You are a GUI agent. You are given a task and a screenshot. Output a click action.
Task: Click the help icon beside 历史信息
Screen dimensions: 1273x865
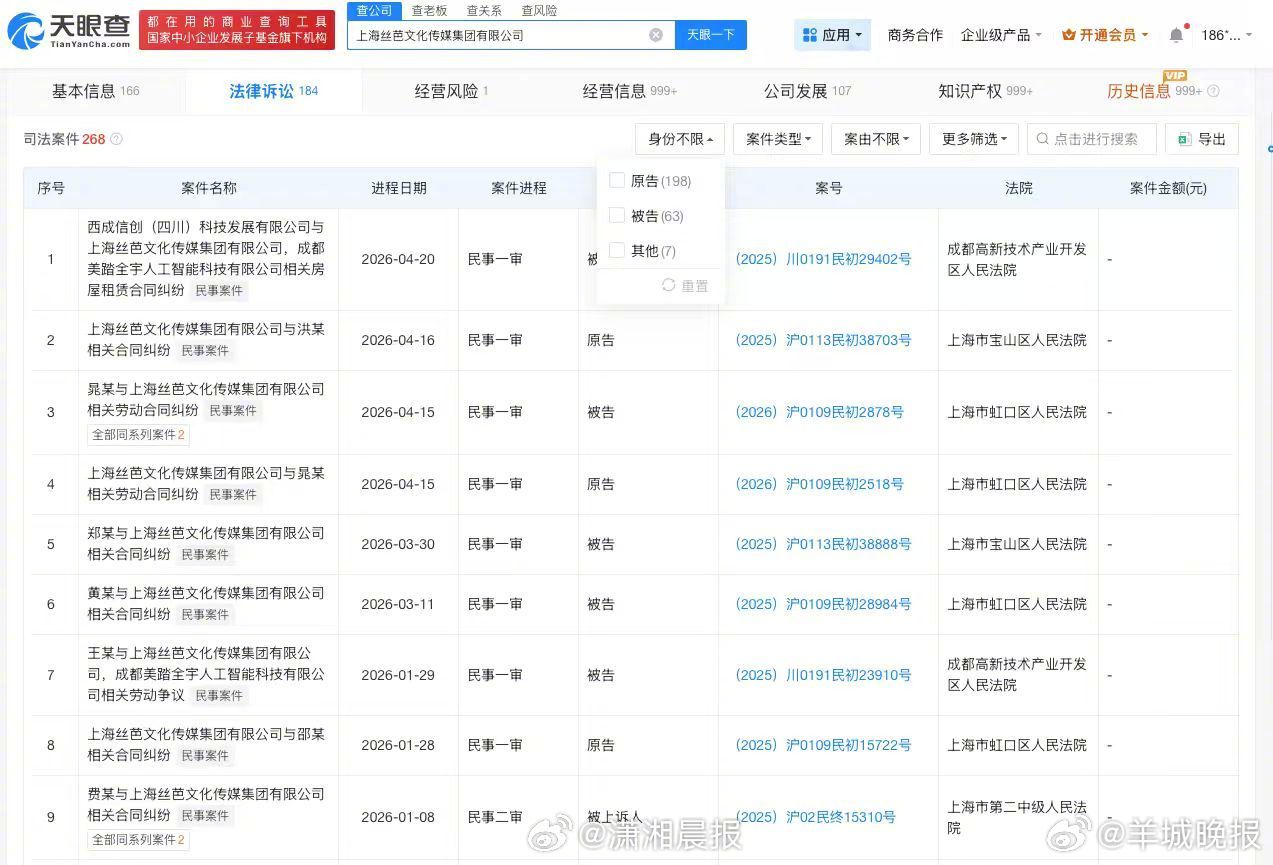[1214, 91]
